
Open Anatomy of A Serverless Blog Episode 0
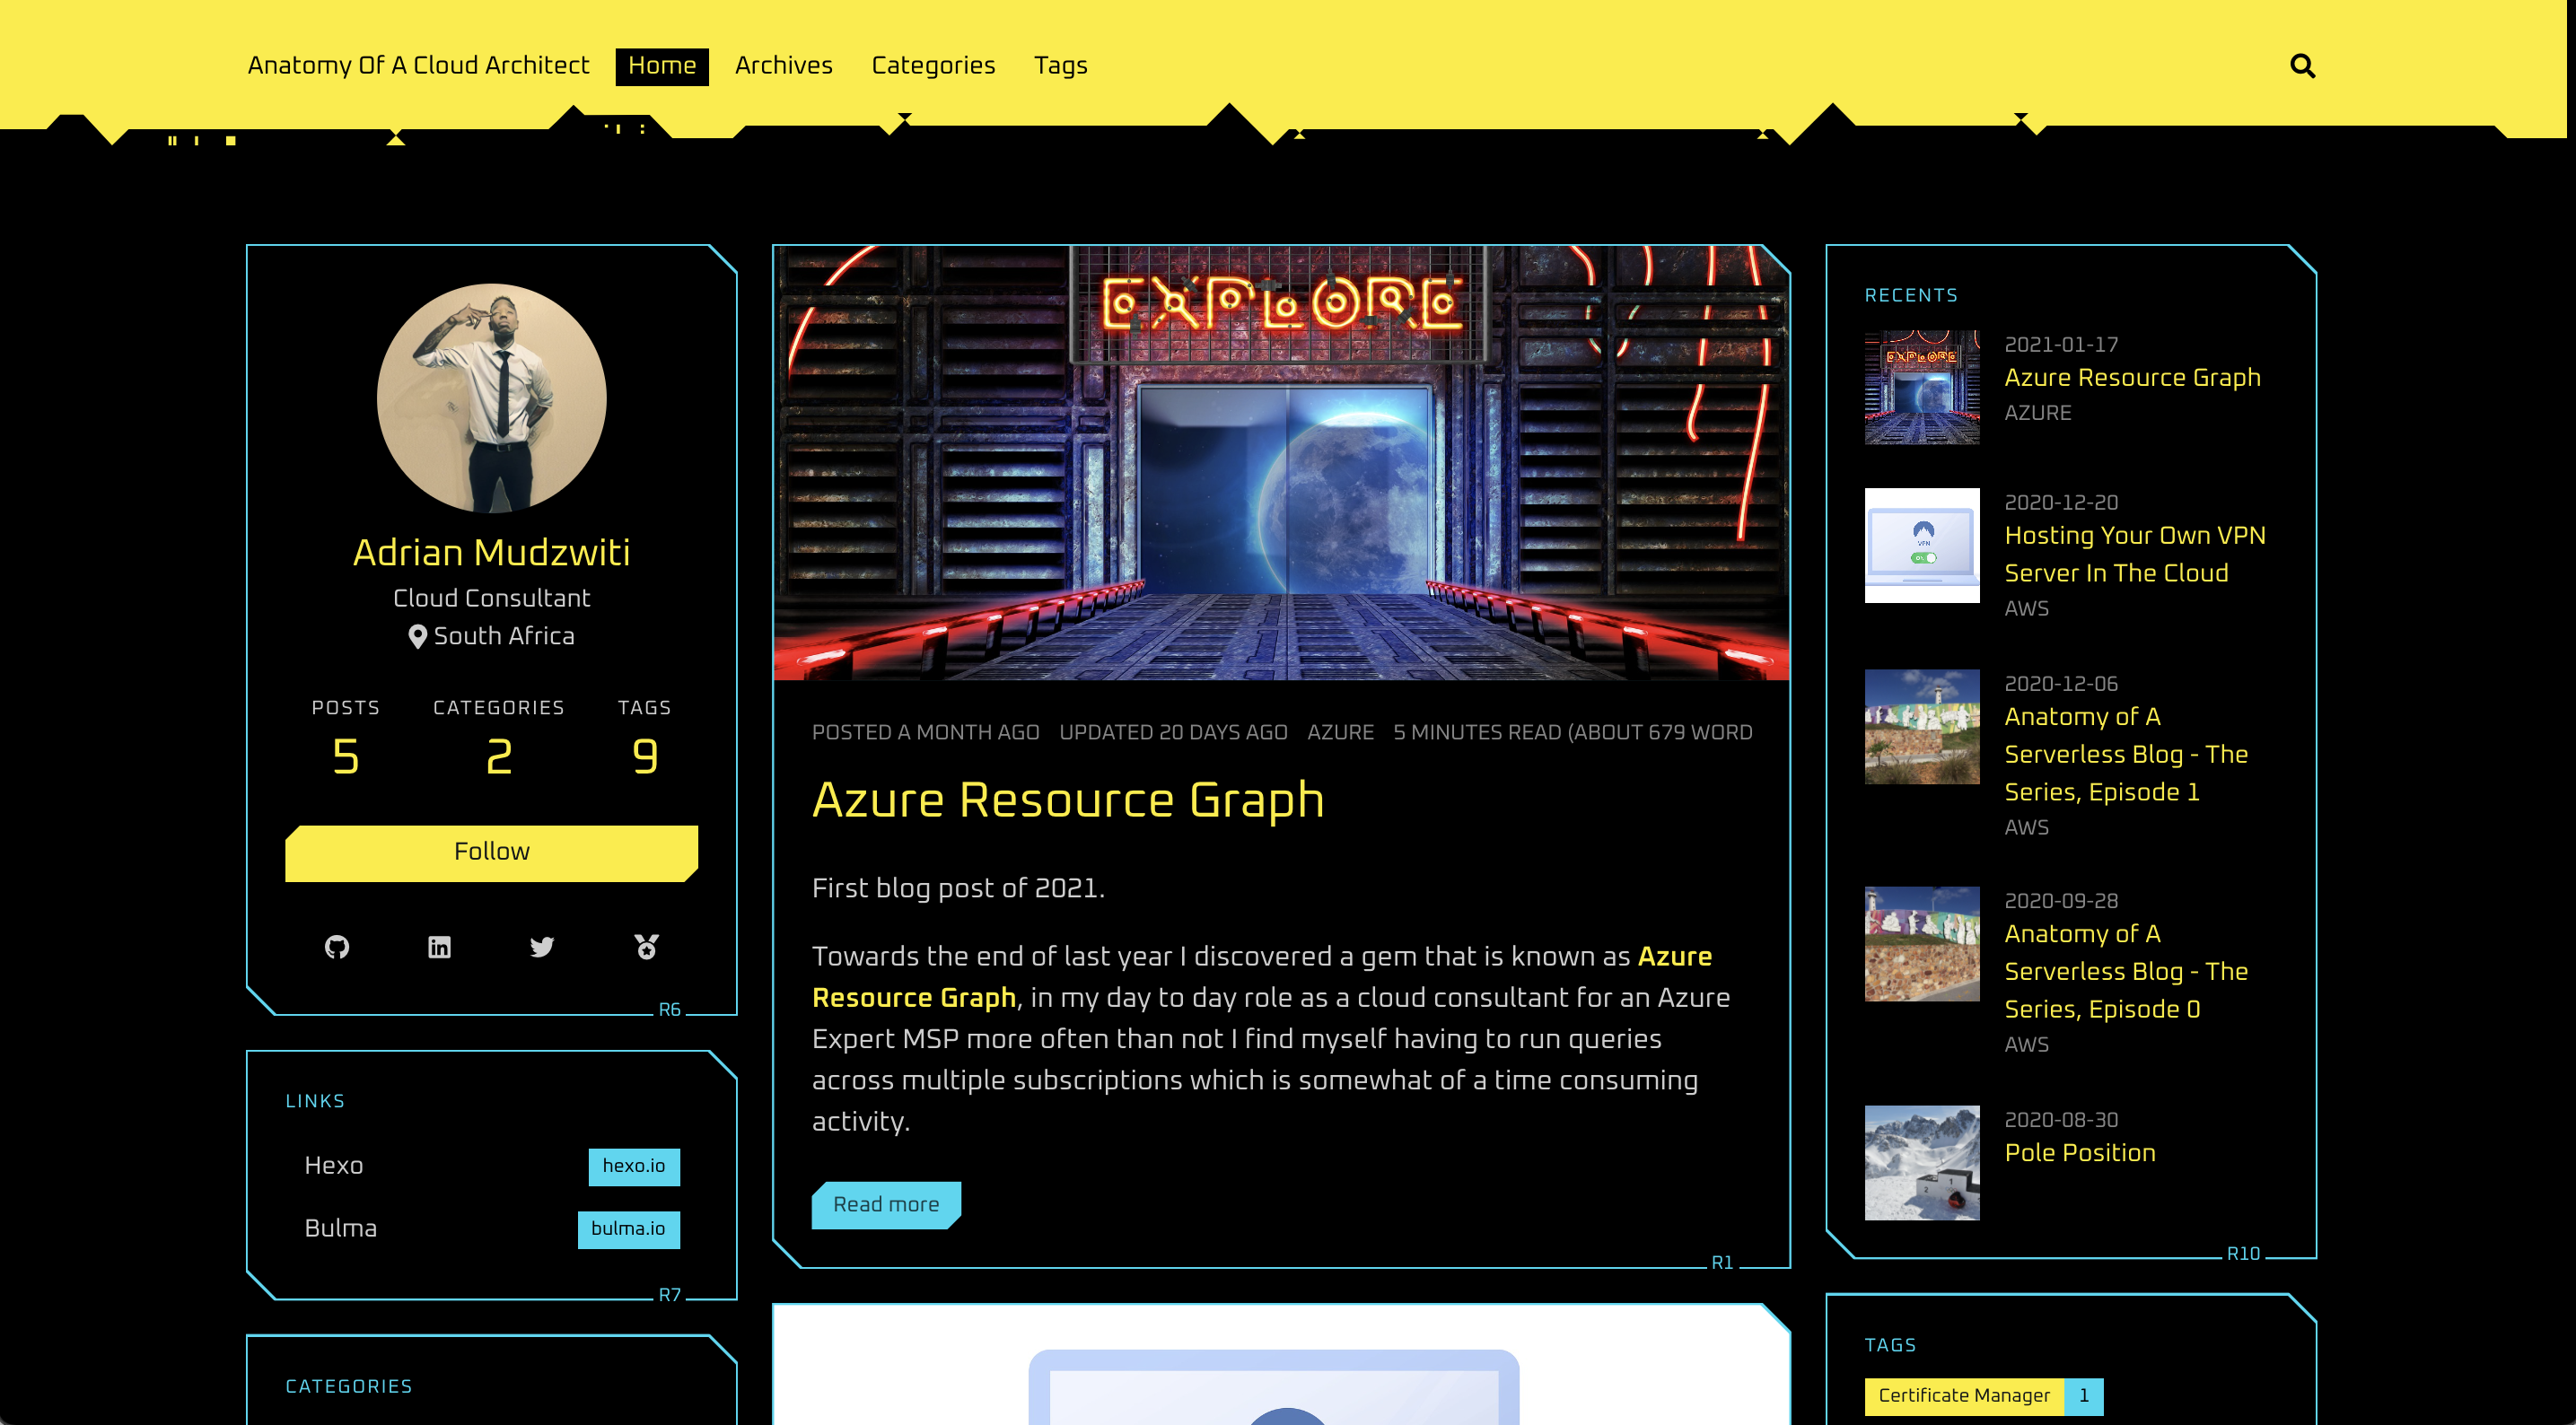pos(2125,971)
